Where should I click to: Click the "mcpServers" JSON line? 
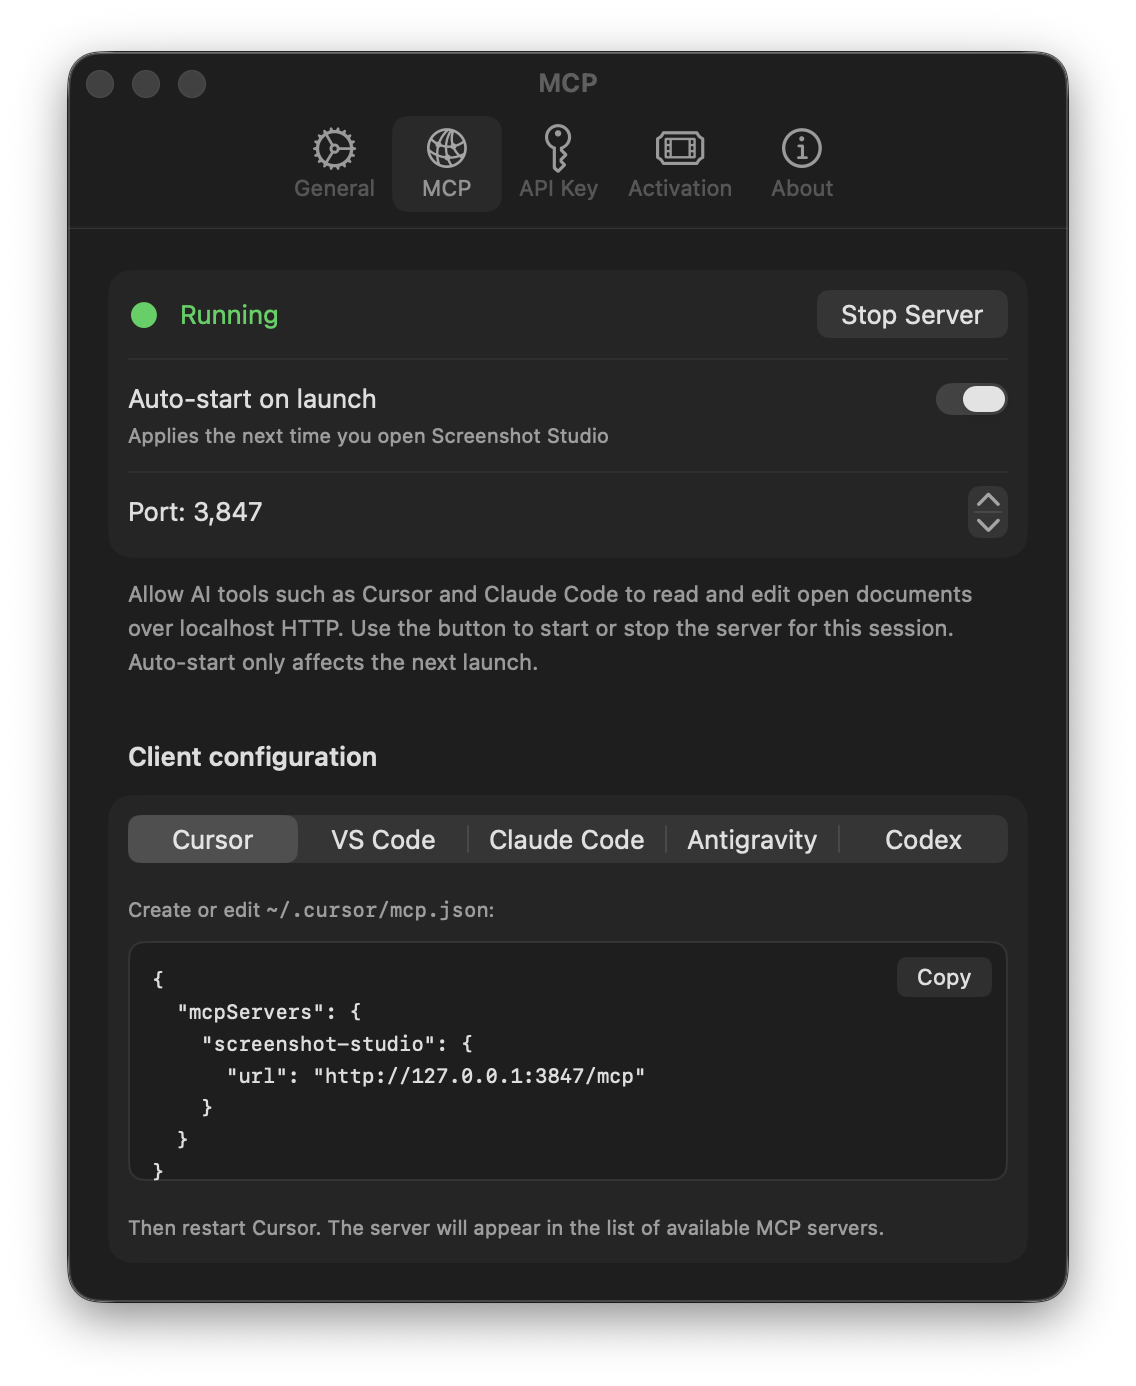tap(269, 1012)
